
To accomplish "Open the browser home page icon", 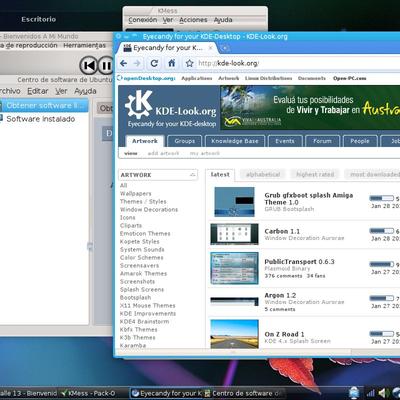I will pyautogui.click(x=172, y=63).
